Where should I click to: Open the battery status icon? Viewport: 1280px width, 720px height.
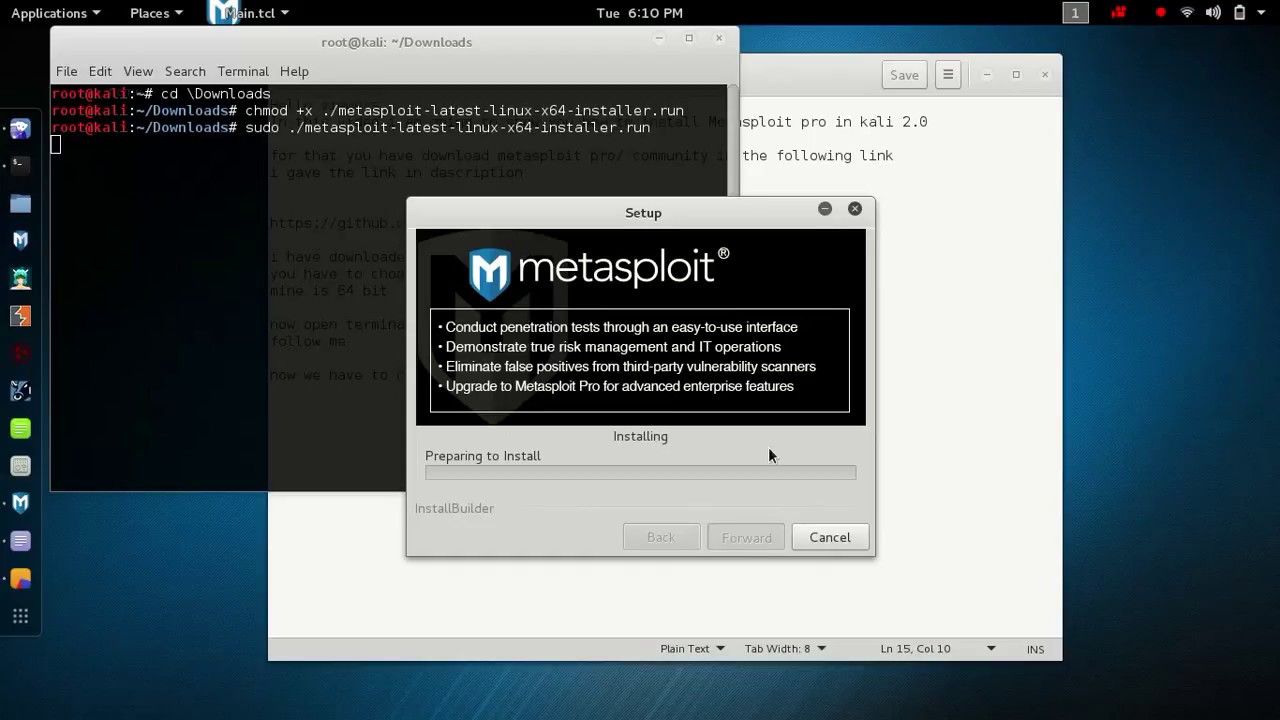[x=1239, y=13]
